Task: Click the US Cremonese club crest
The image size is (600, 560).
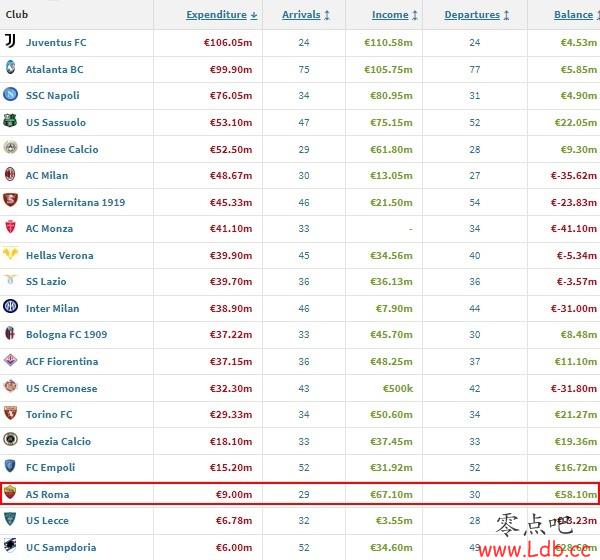Action: tap(10, 386)
